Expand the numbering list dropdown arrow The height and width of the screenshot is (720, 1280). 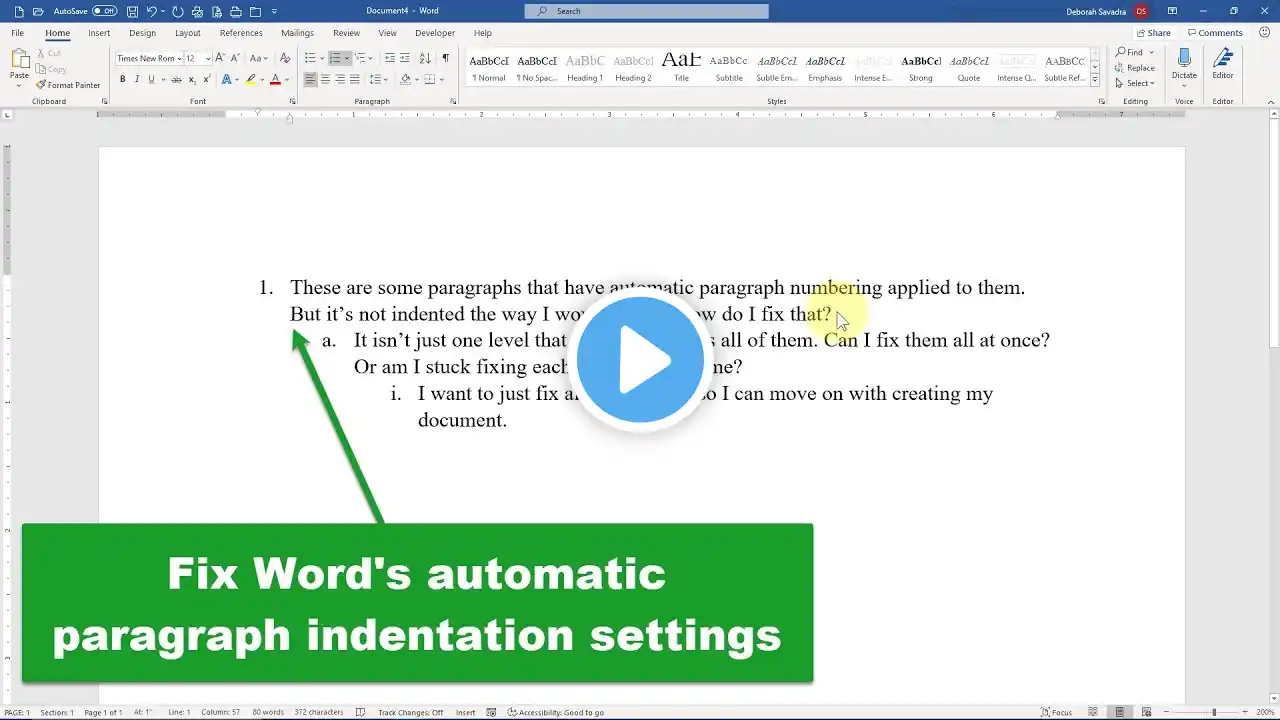[x=346, y=59]
